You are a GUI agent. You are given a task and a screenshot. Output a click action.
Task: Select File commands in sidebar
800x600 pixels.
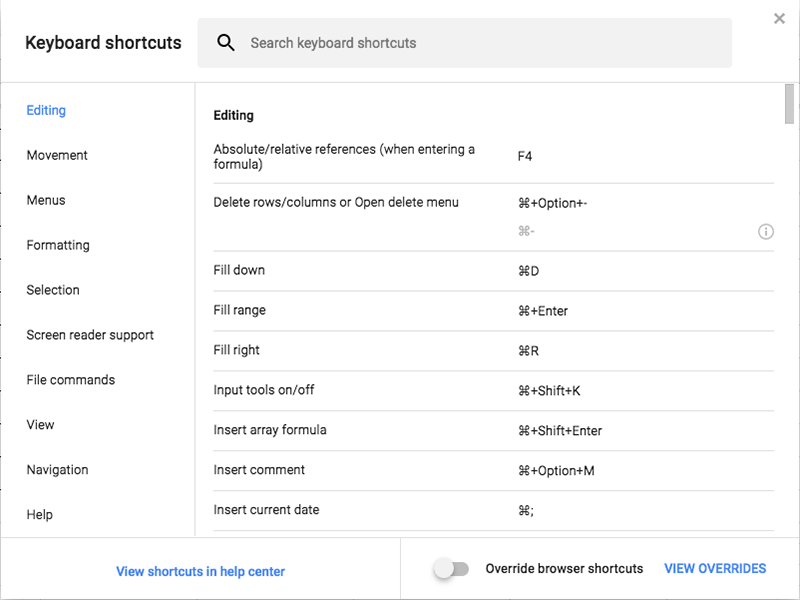[x=71, y=380]
